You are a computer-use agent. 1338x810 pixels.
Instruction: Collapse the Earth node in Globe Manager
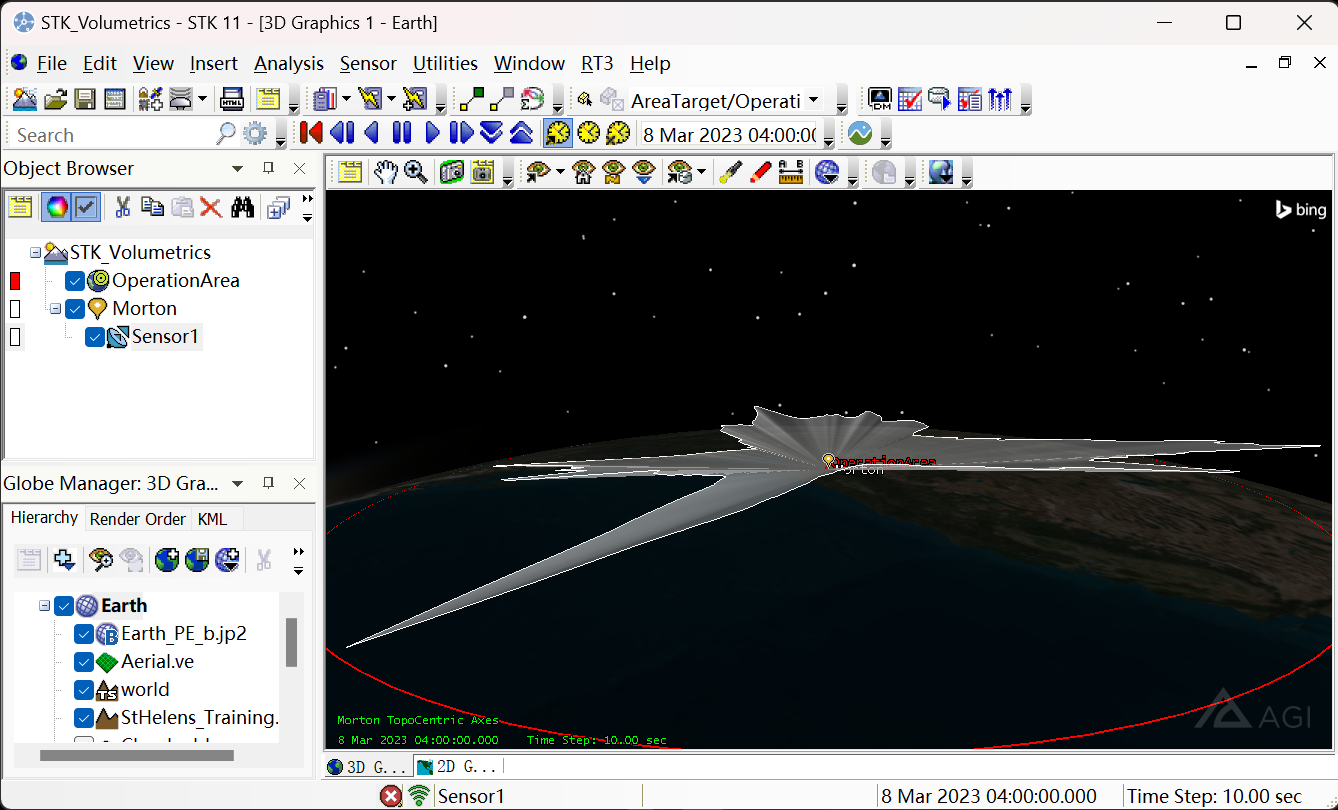[x=44, y=605]
